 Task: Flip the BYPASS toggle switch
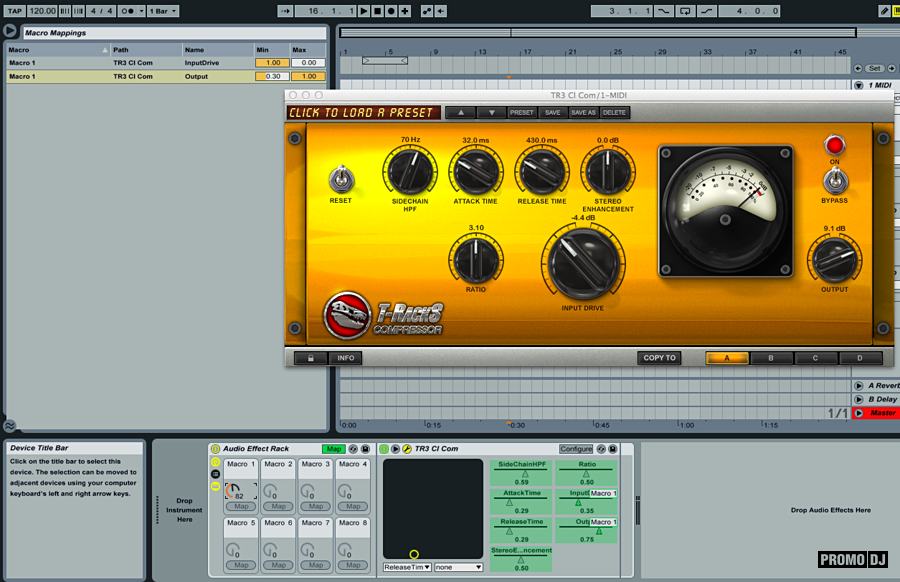coord(835,181)
